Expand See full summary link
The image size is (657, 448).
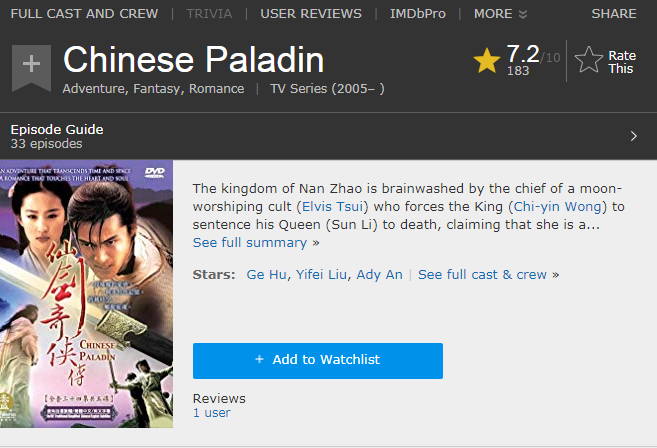[250, 243]
